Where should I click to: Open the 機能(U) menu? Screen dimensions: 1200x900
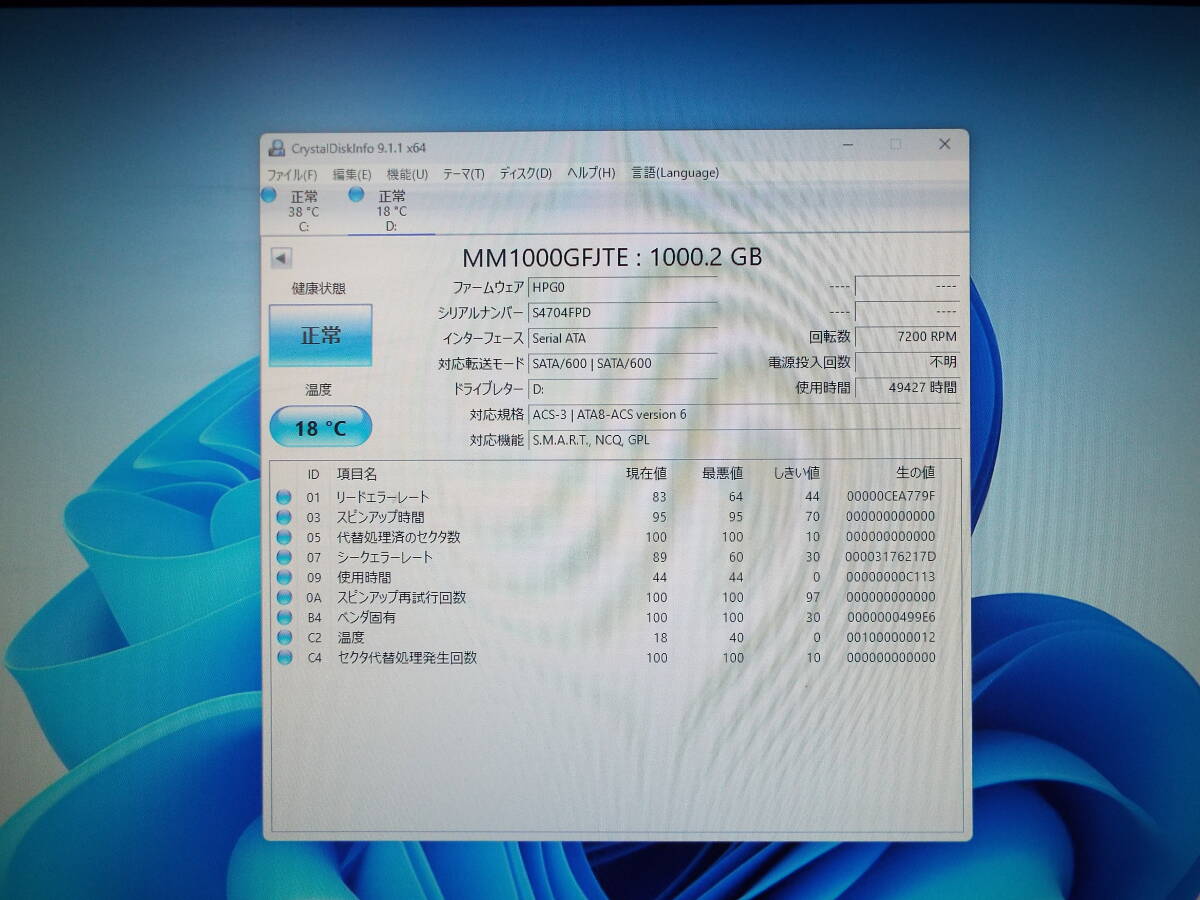point(407,174)
